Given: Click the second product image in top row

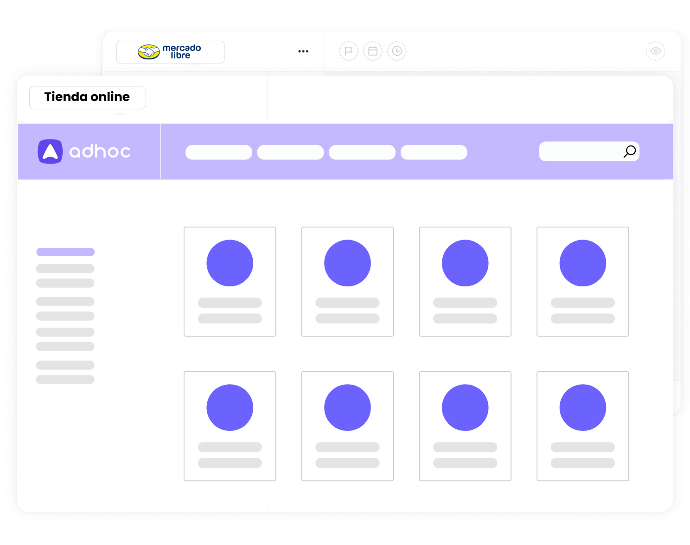Looking at the screenshot, I should [x=347, y=263].
